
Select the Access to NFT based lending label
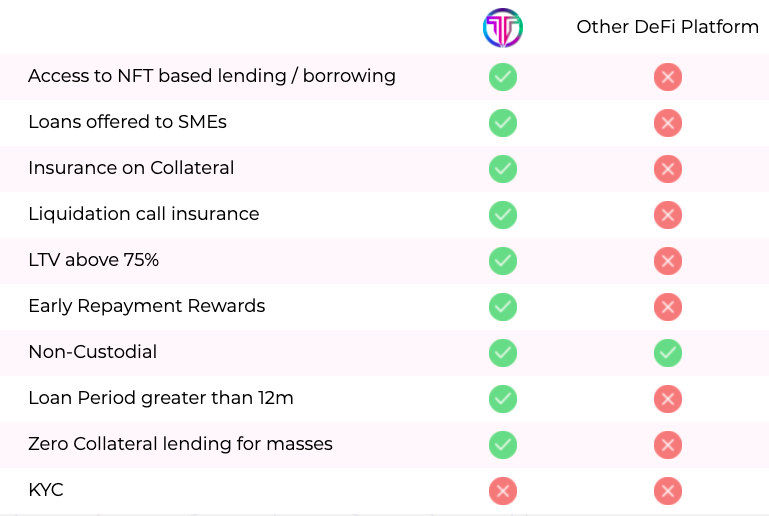tap(212, 76)
